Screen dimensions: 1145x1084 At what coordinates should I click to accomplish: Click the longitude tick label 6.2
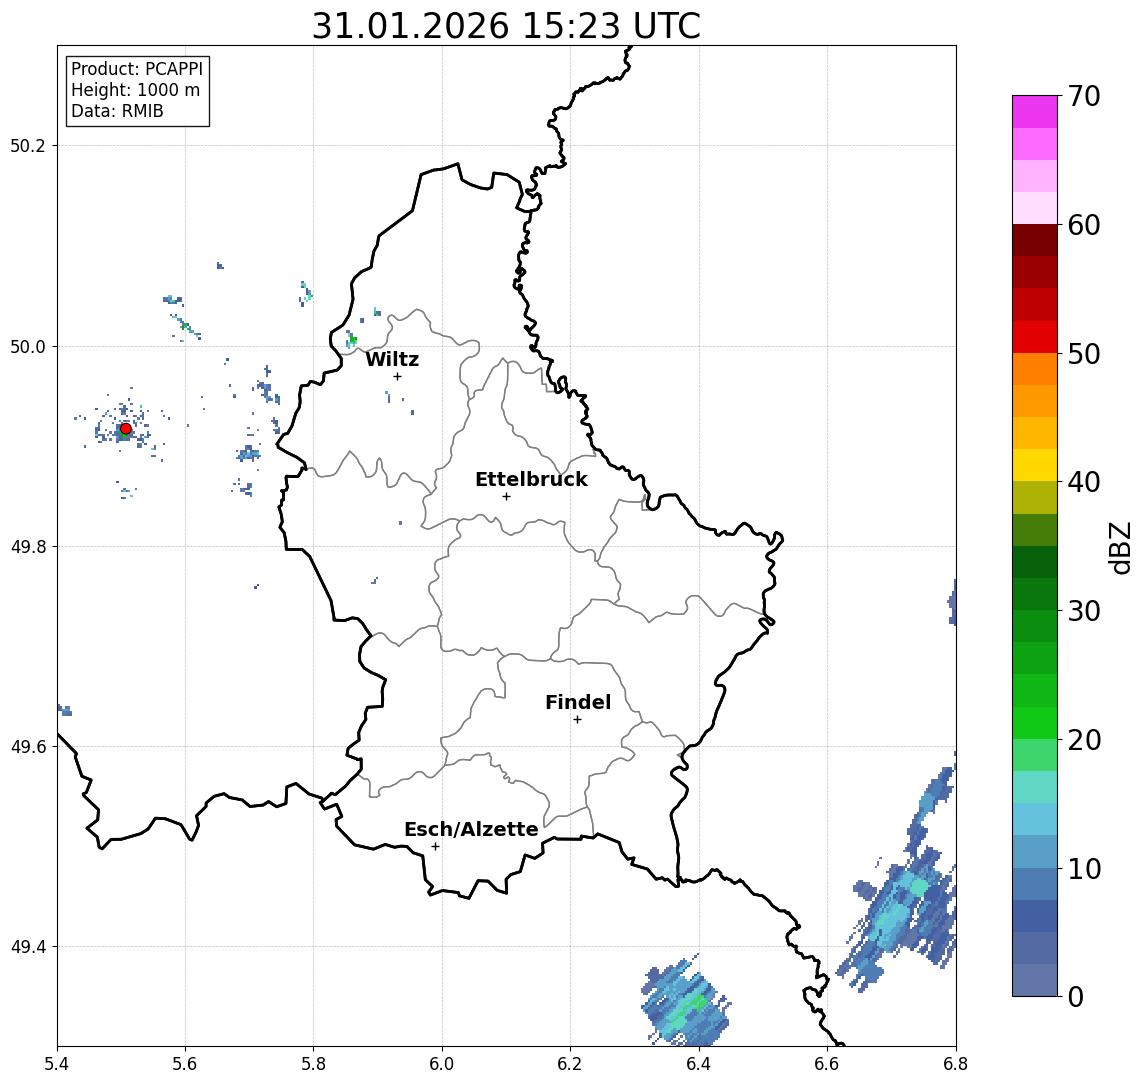pos(570,1064)
